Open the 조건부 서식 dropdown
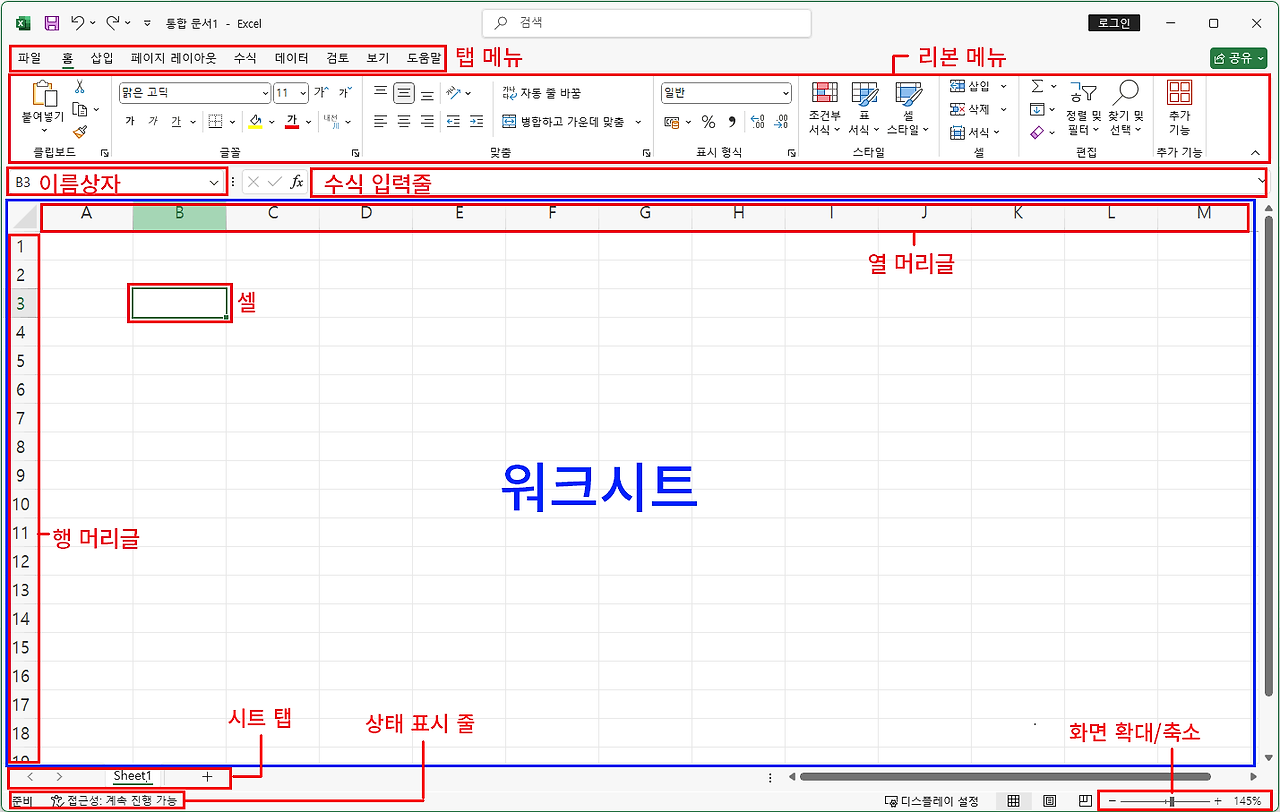This screenshot has width=1280, height=812. pos(825,110)
